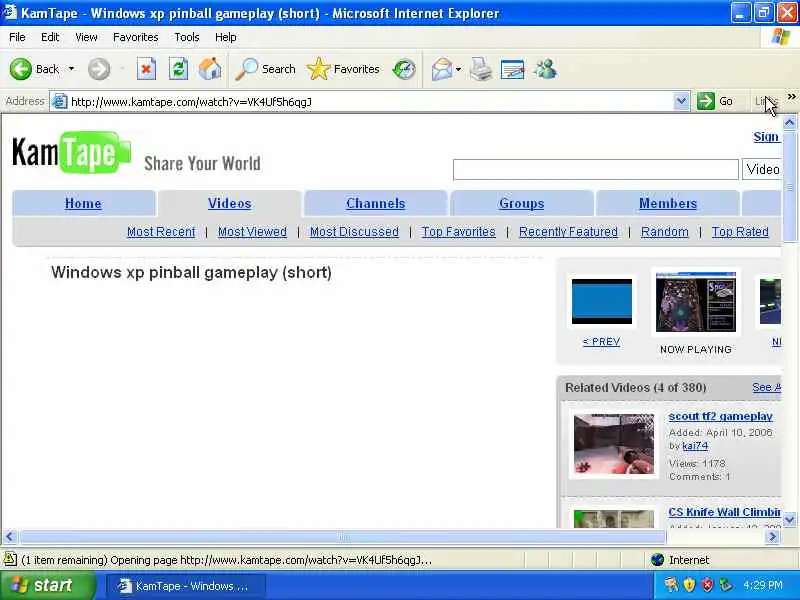Open Messenger people icon in toolbar
The width and height of the screenshot is (800, 600).
pos(545,69)
